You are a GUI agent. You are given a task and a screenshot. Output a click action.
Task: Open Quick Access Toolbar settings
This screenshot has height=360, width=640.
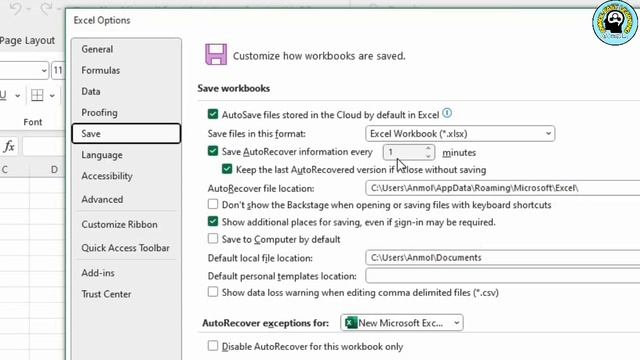point(126,248)
